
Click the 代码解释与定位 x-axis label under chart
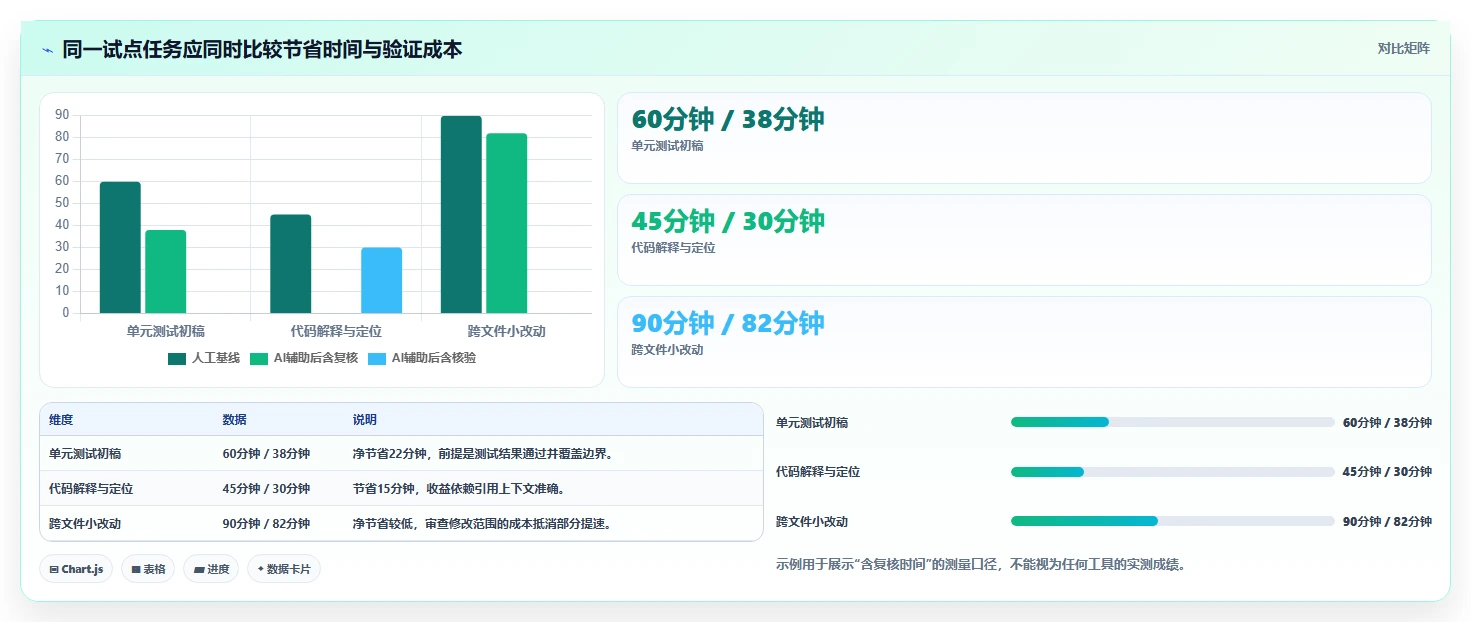(x=336, y=331)
